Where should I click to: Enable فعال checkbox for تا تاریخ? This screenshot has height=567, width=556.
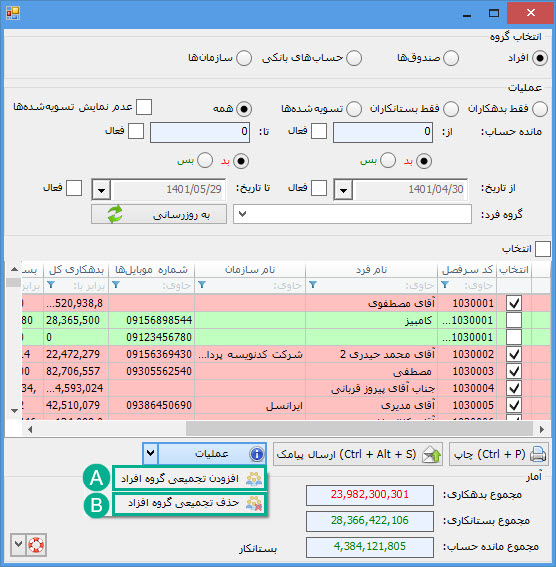click(74, 188)
